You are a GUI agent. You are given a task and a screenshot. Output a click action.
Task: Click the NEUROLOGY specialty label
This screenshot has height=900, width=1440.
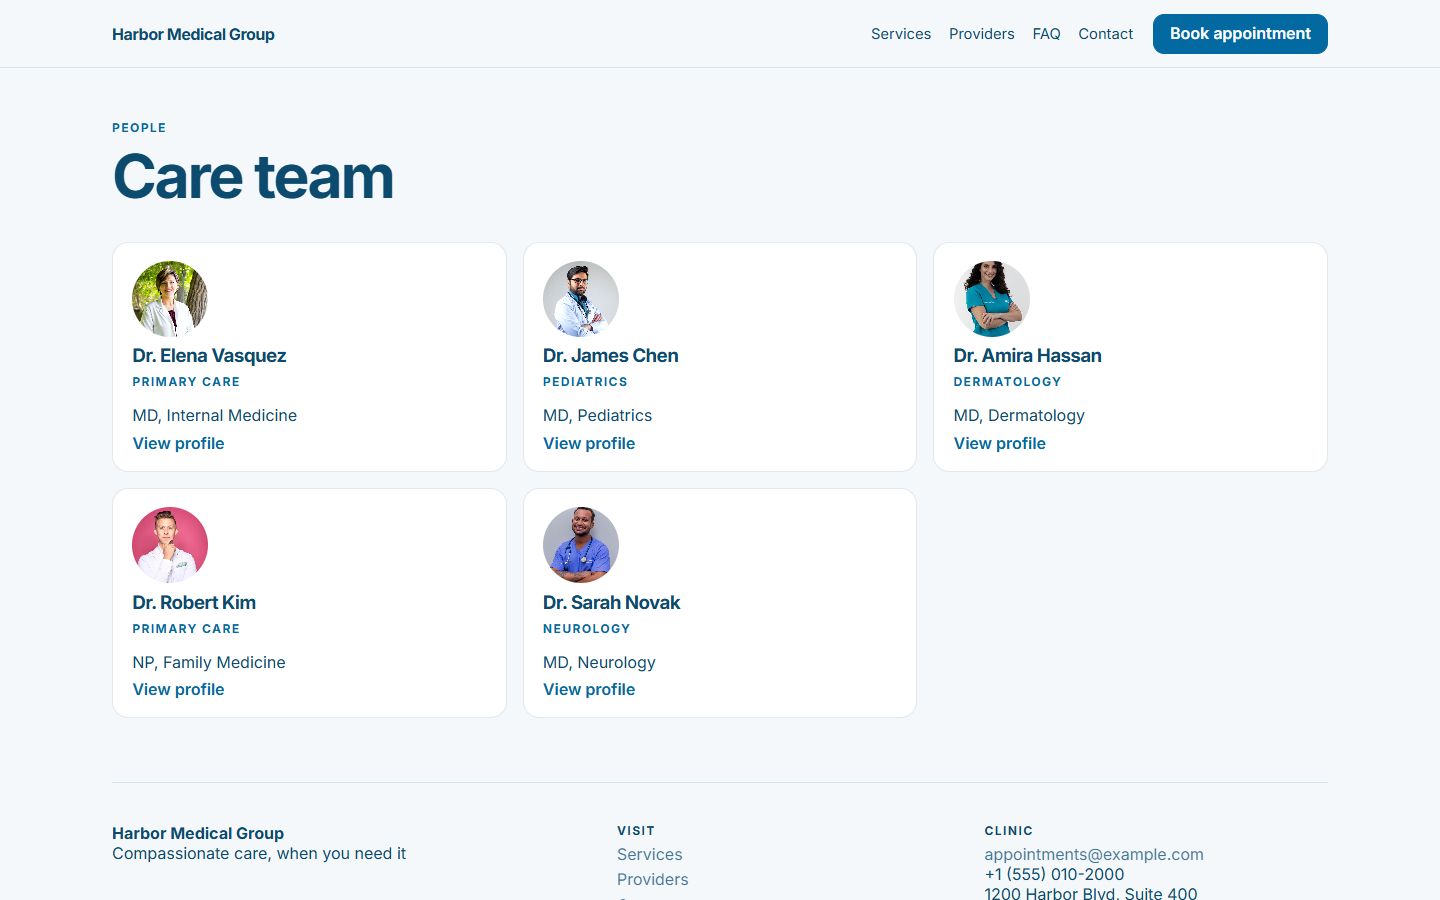click(x=587, y=629)
